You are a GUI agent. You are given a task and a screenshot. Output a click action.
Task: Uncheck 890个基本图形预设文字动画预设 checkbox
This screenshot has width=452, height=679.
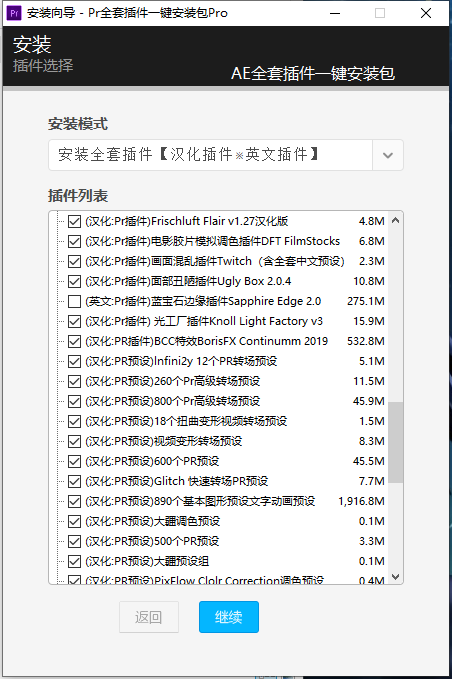point(74,501)
